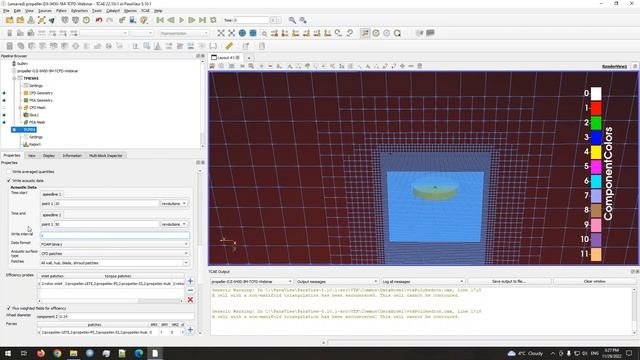
Task: Go to first frame playback button
Action: (x=160, y=20)
